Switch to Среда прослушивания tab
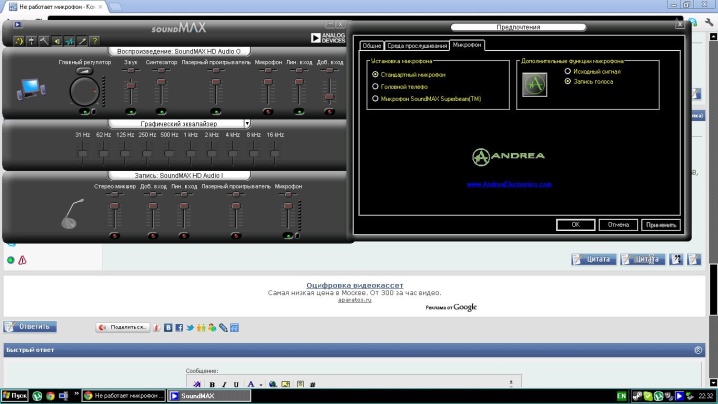Viewport: 718px width, 404px height. [417, 45]
